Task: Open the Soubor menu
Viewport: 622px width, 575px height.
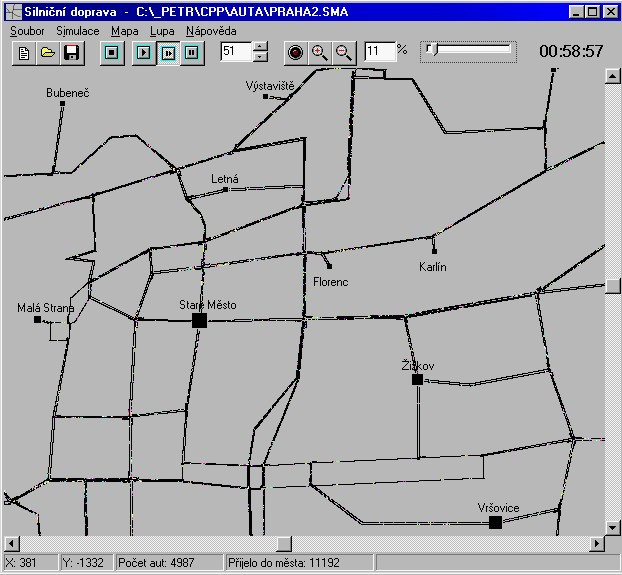Action: tap(27, 31)
